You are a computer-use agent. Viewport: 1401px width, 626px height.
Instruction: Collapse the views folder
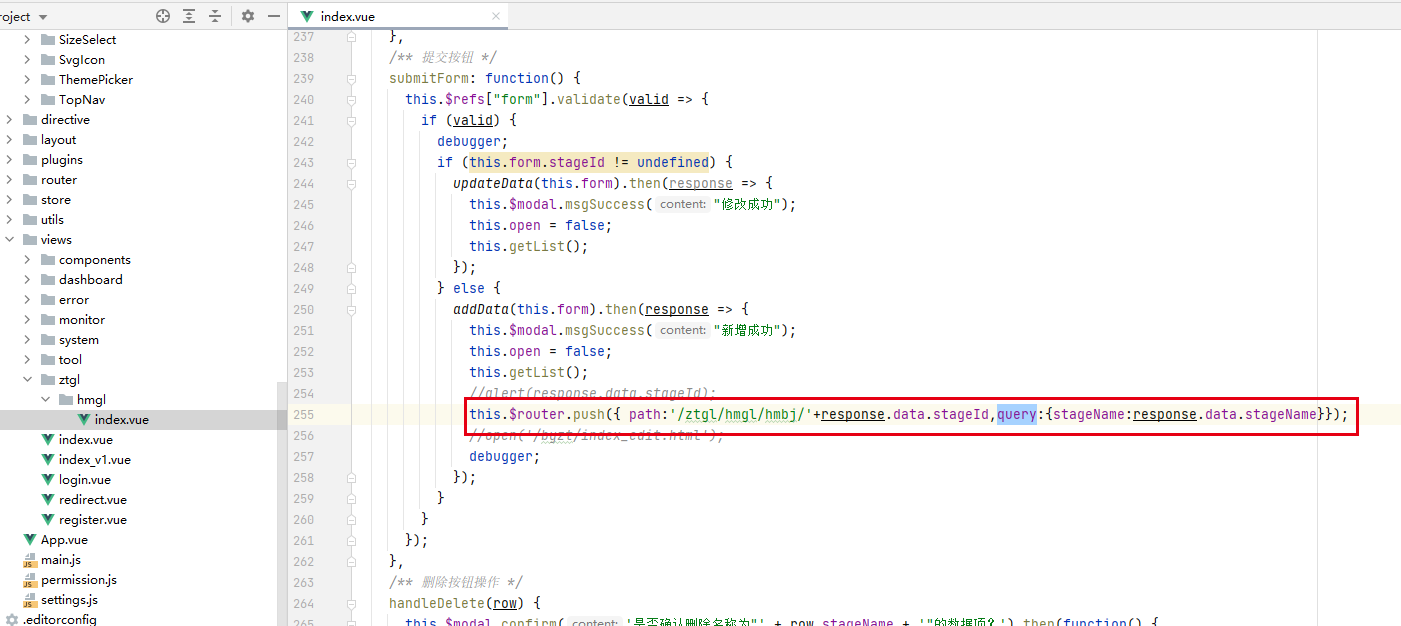click(9, 240)
